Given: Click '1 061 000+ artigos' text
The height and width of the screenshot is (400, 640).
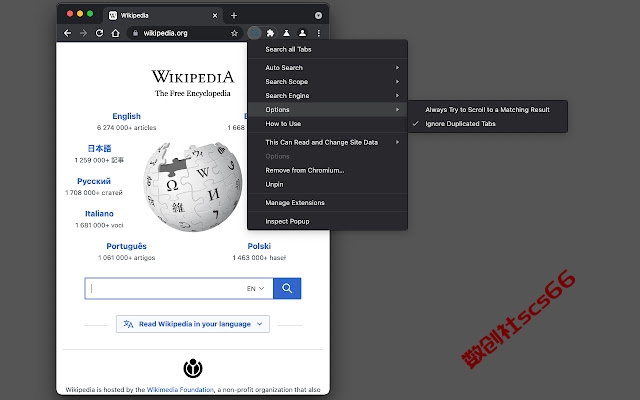Looking at the screenshot, I should click(127, 258).
